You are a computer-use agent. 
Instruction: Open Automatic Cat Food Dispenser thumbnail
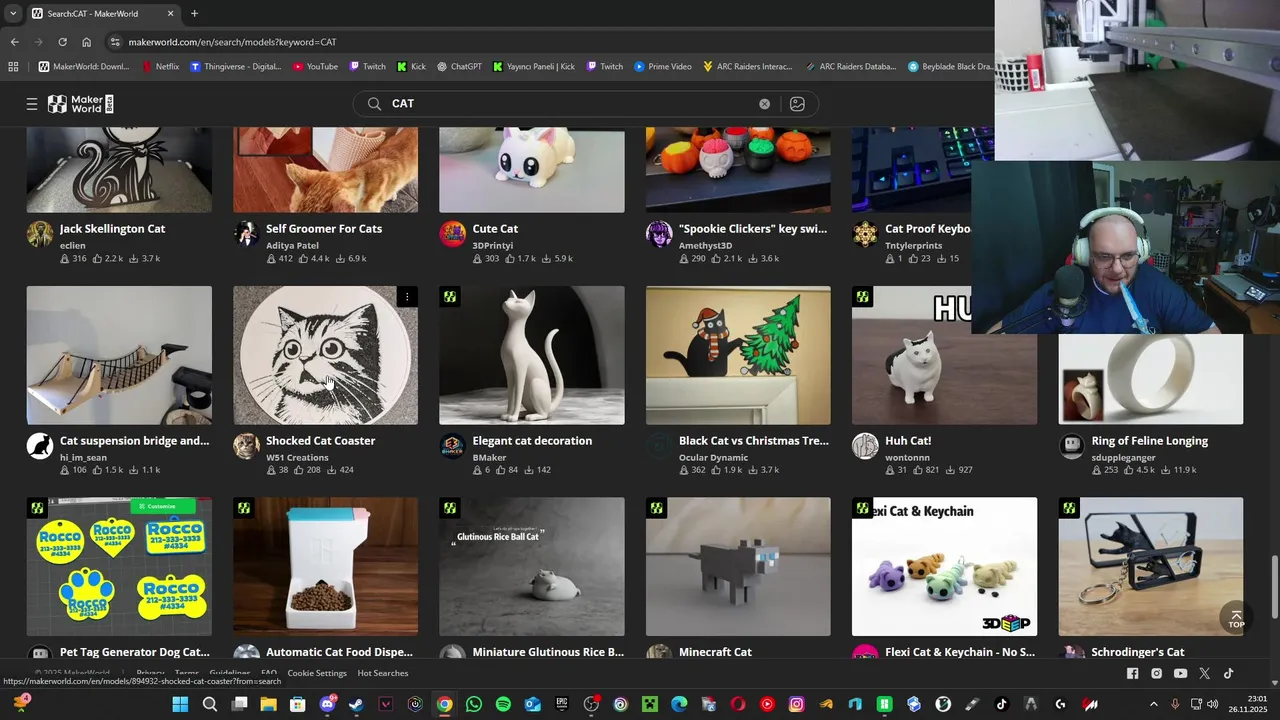tap(325, 567)
